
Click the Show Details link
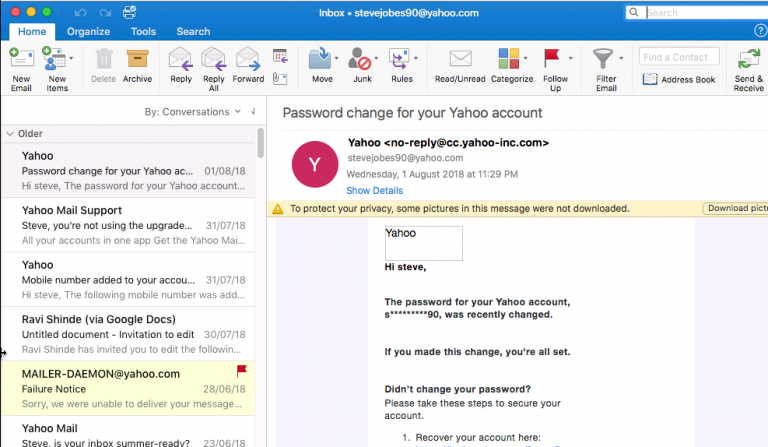click(x=374, y=190)
